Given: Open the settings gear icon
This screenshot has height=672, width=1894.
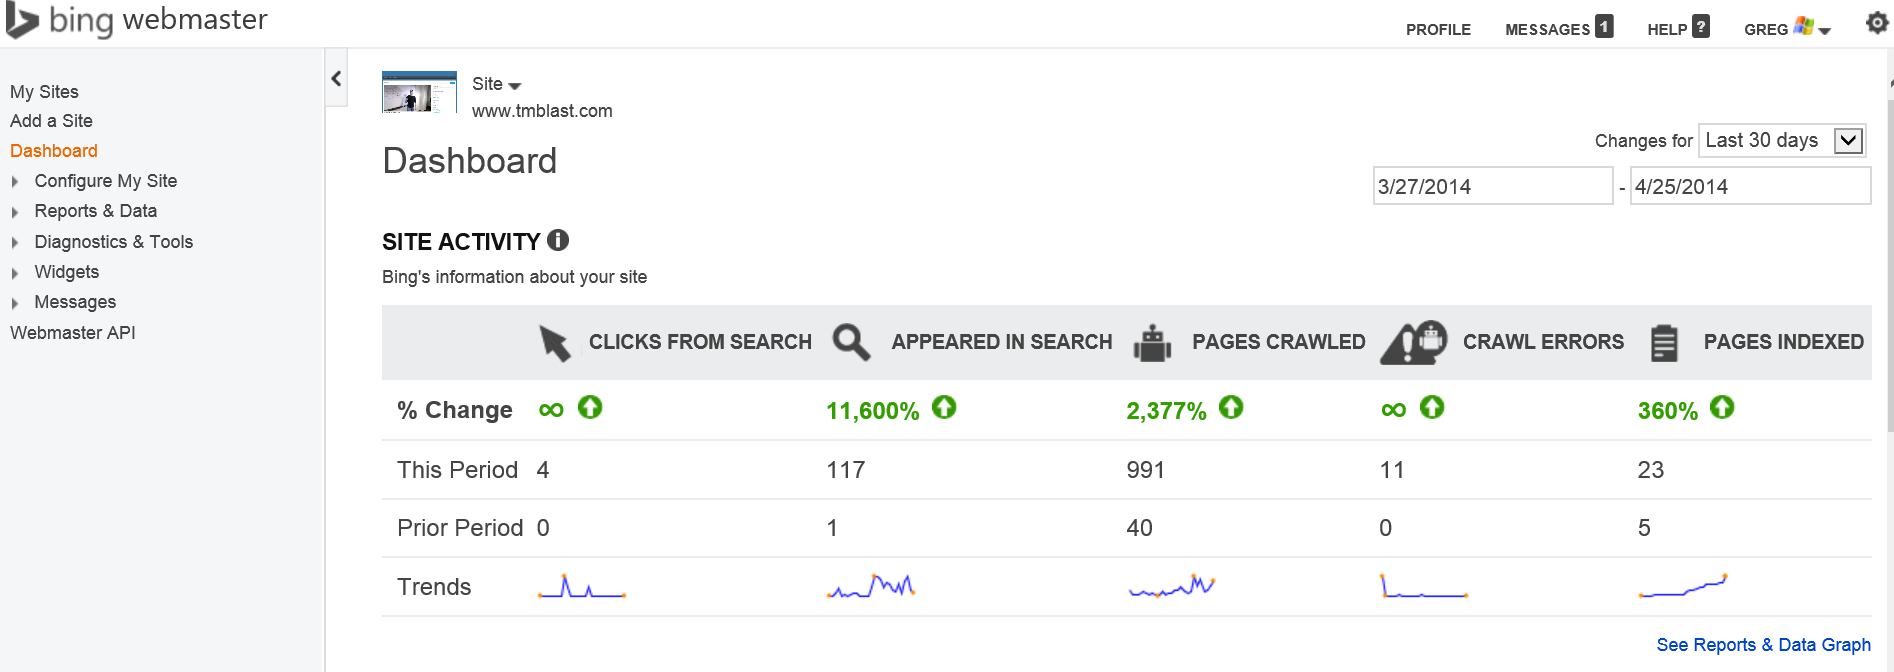Looking at the screenshot, I should (1877, 23).
